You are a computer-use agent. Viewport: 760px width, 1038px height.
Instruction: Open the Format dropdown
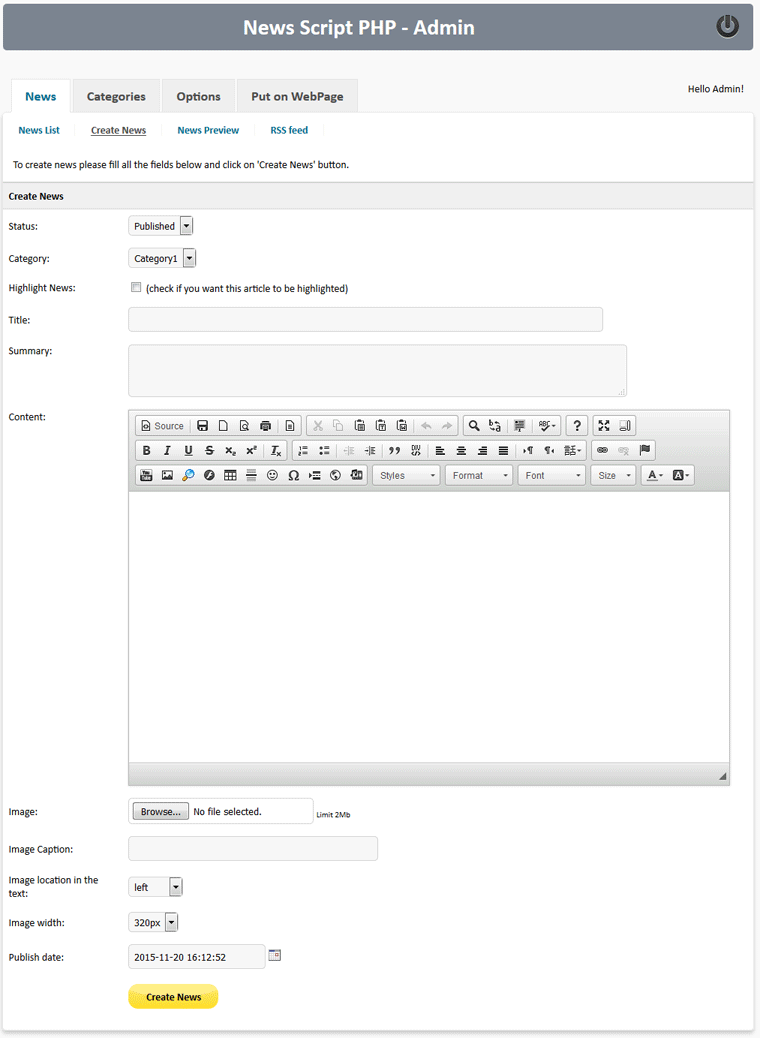coord(479,475)
